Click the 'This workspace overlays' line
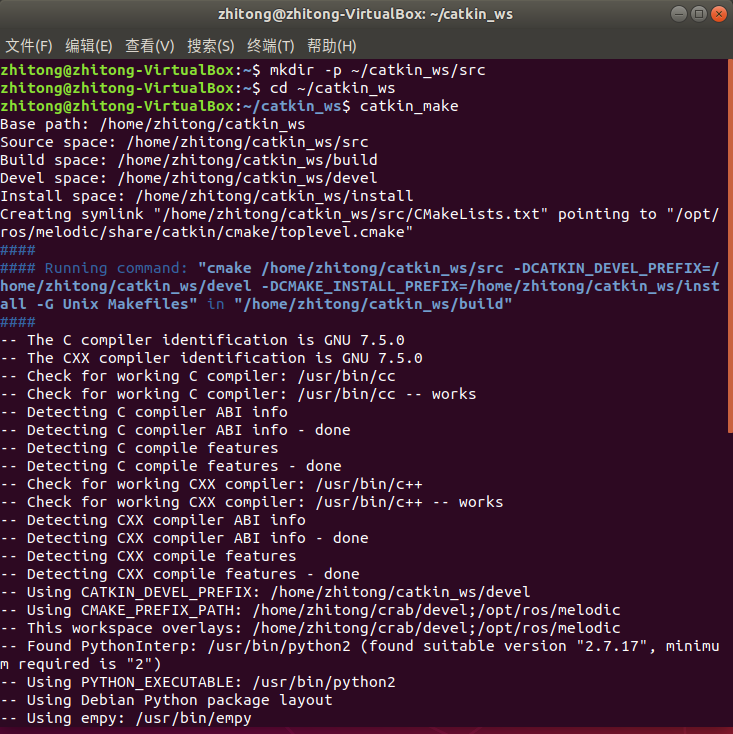 pyautogui.click(x=310, y=628)
